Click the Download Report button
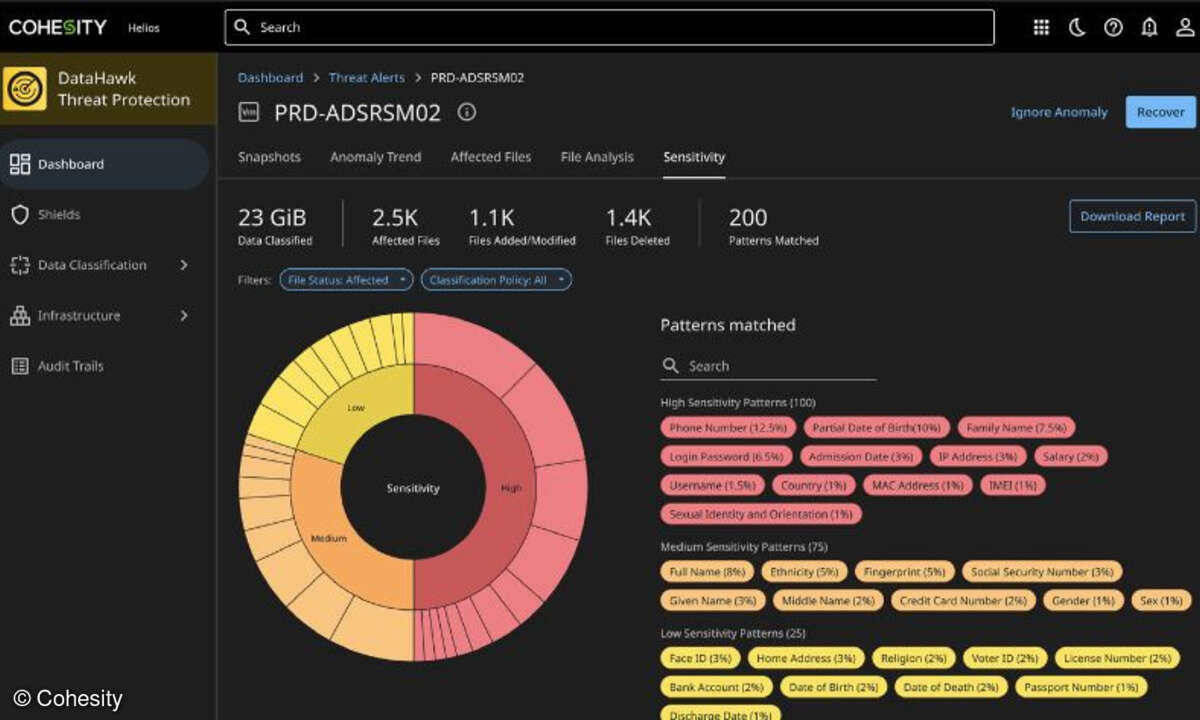 pos(1132,216)
